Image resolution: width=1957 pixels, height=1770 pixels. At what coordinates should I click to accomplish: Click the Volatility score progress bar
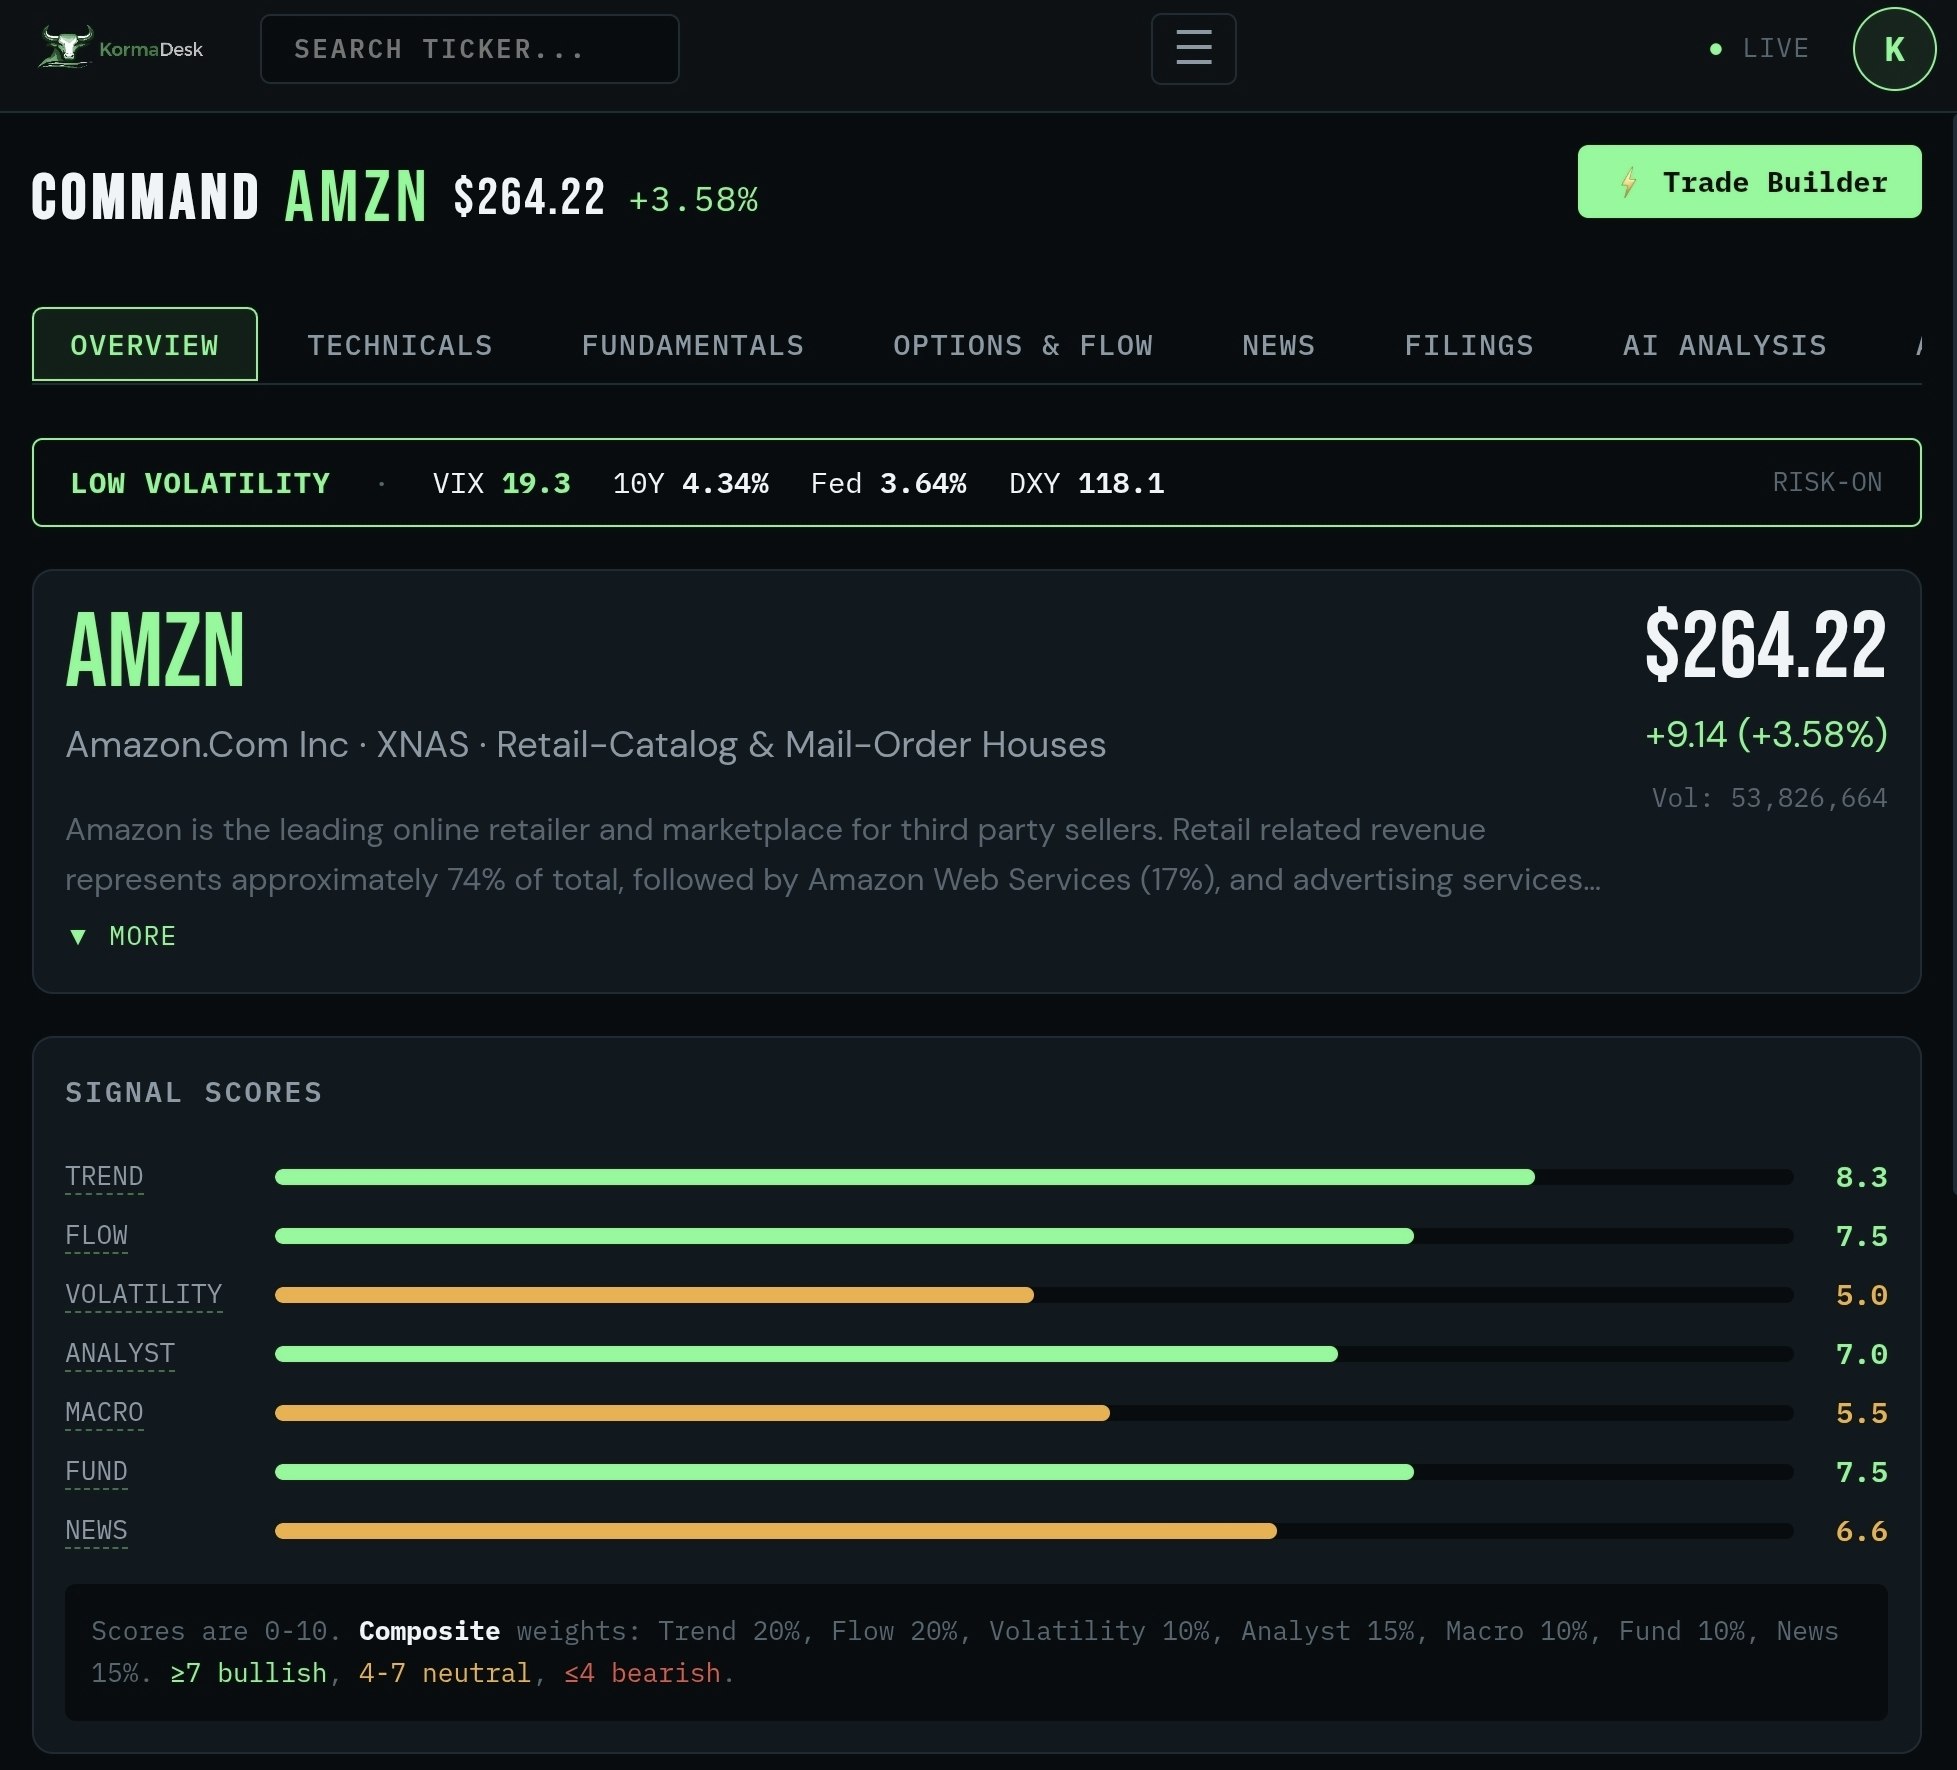(1034, 1295)
